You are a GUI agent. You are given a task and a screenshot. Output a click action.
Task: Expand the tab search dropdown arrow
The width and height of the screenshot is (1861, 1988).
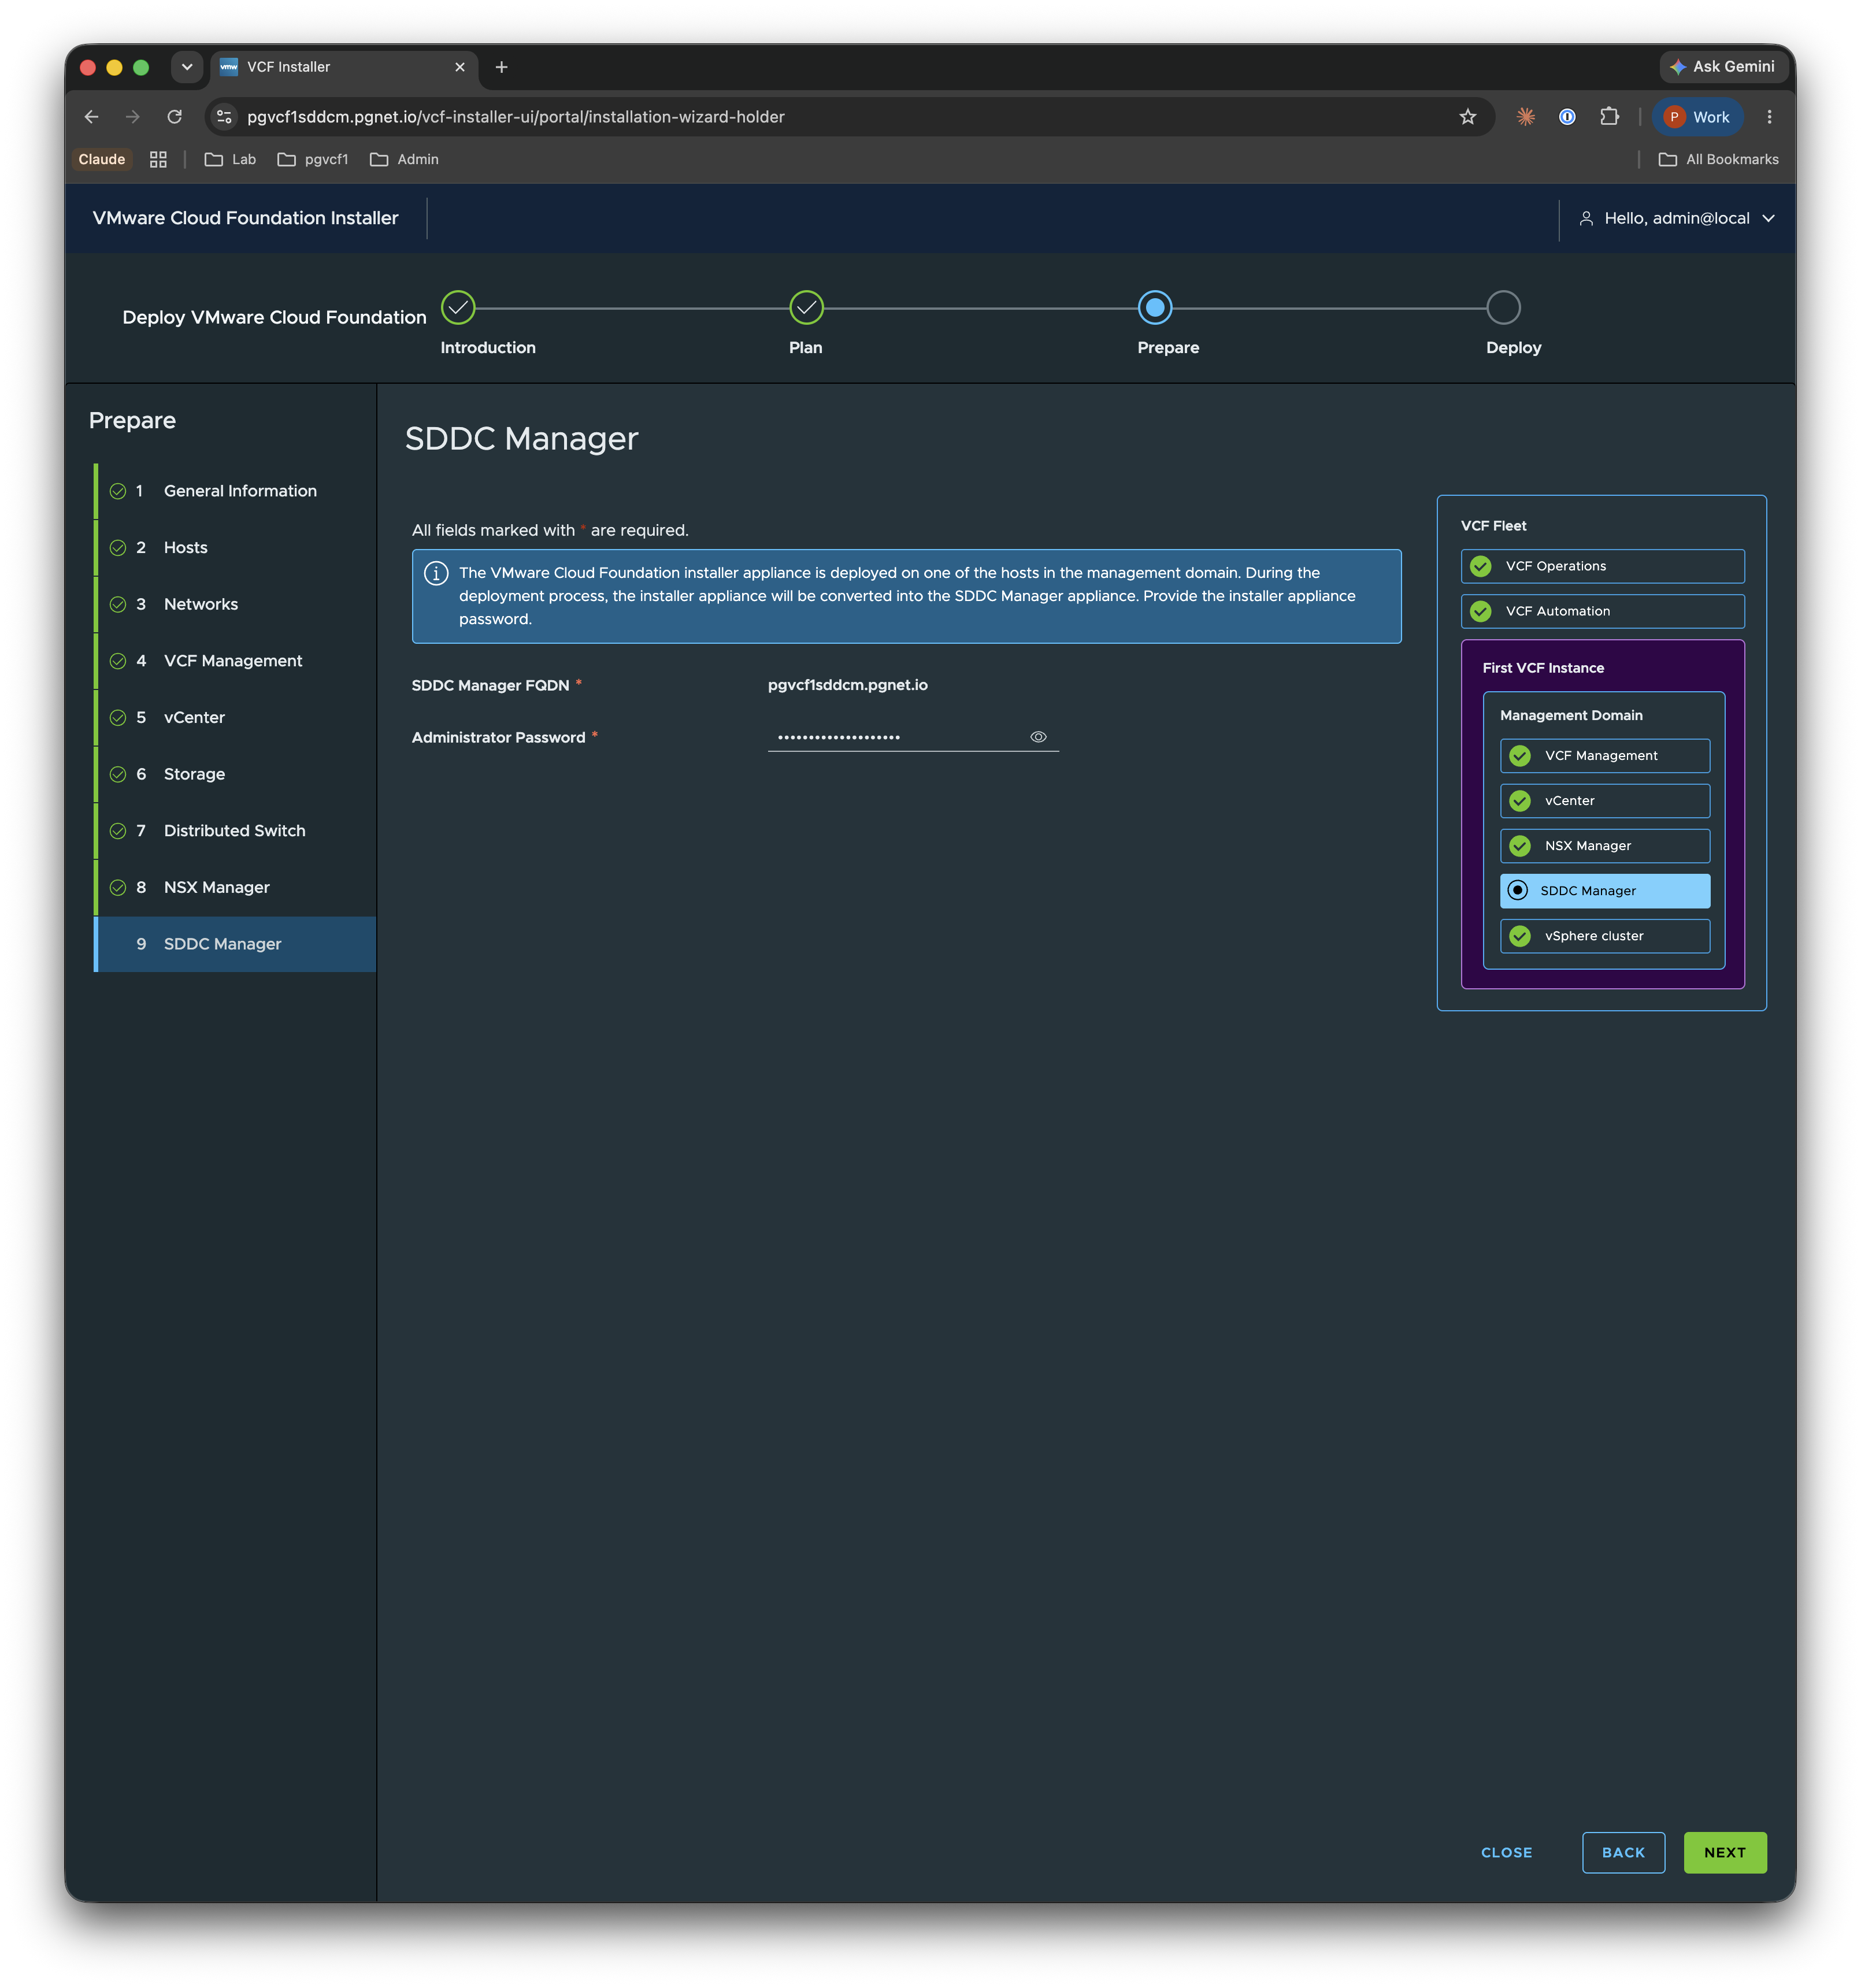click(x=186, y=67)
